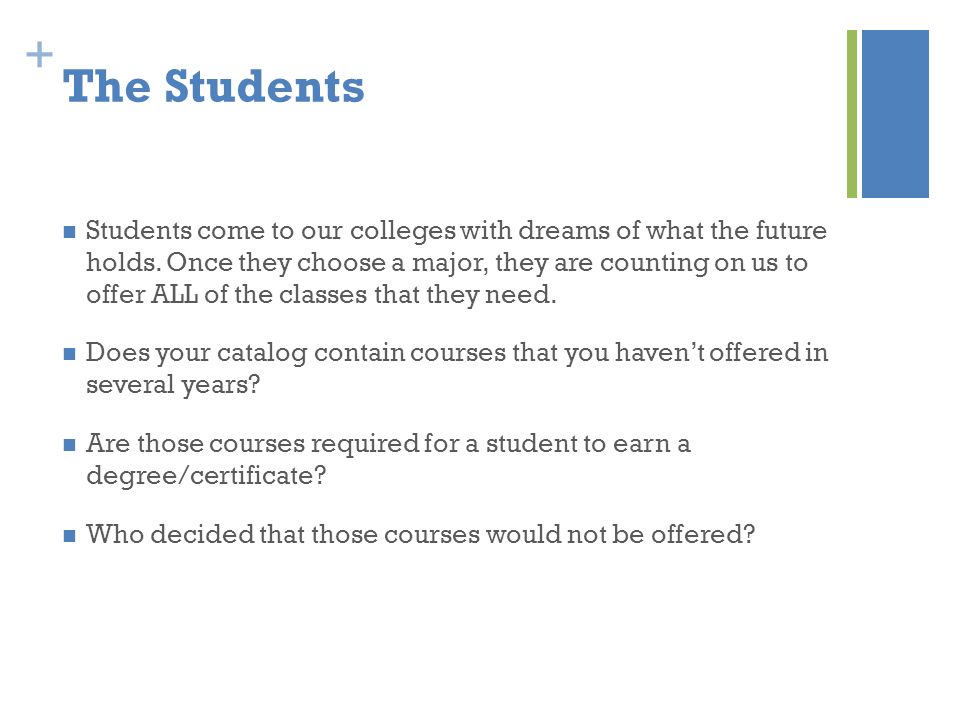Viewport: 960px width, 720px height.
Task: Click the phrase 'several years?'
Action: (x=173, y=385)
